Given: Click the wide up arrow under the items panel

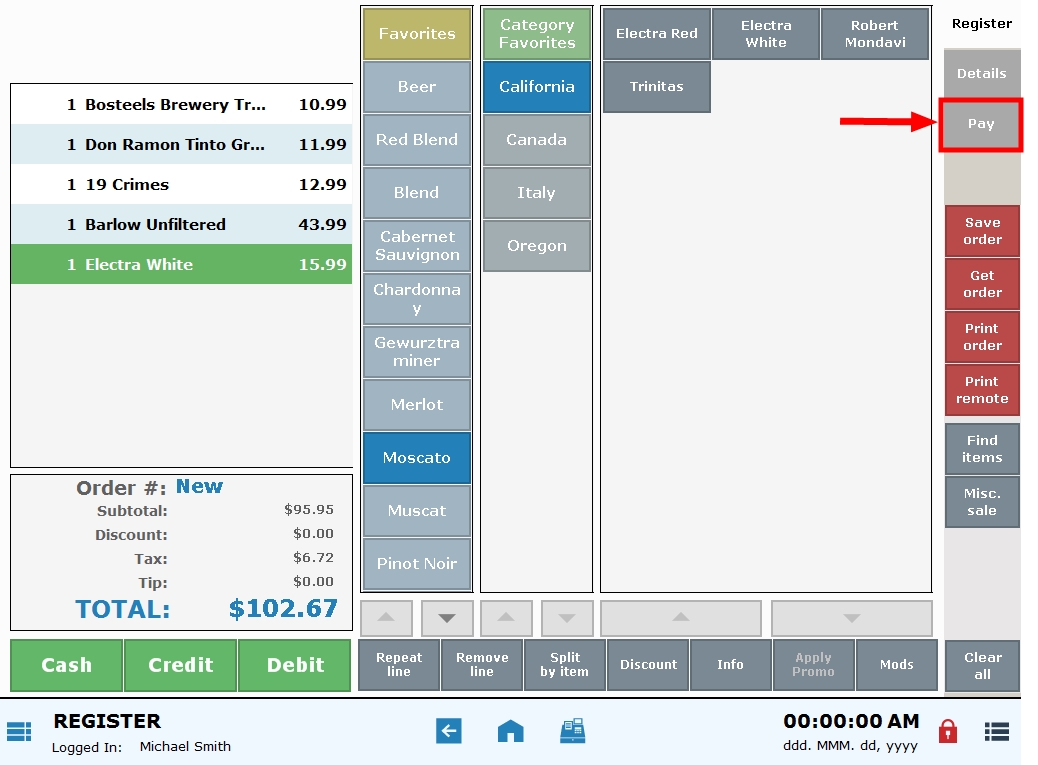Looking at the screenshot, I should tap(681, 618).
